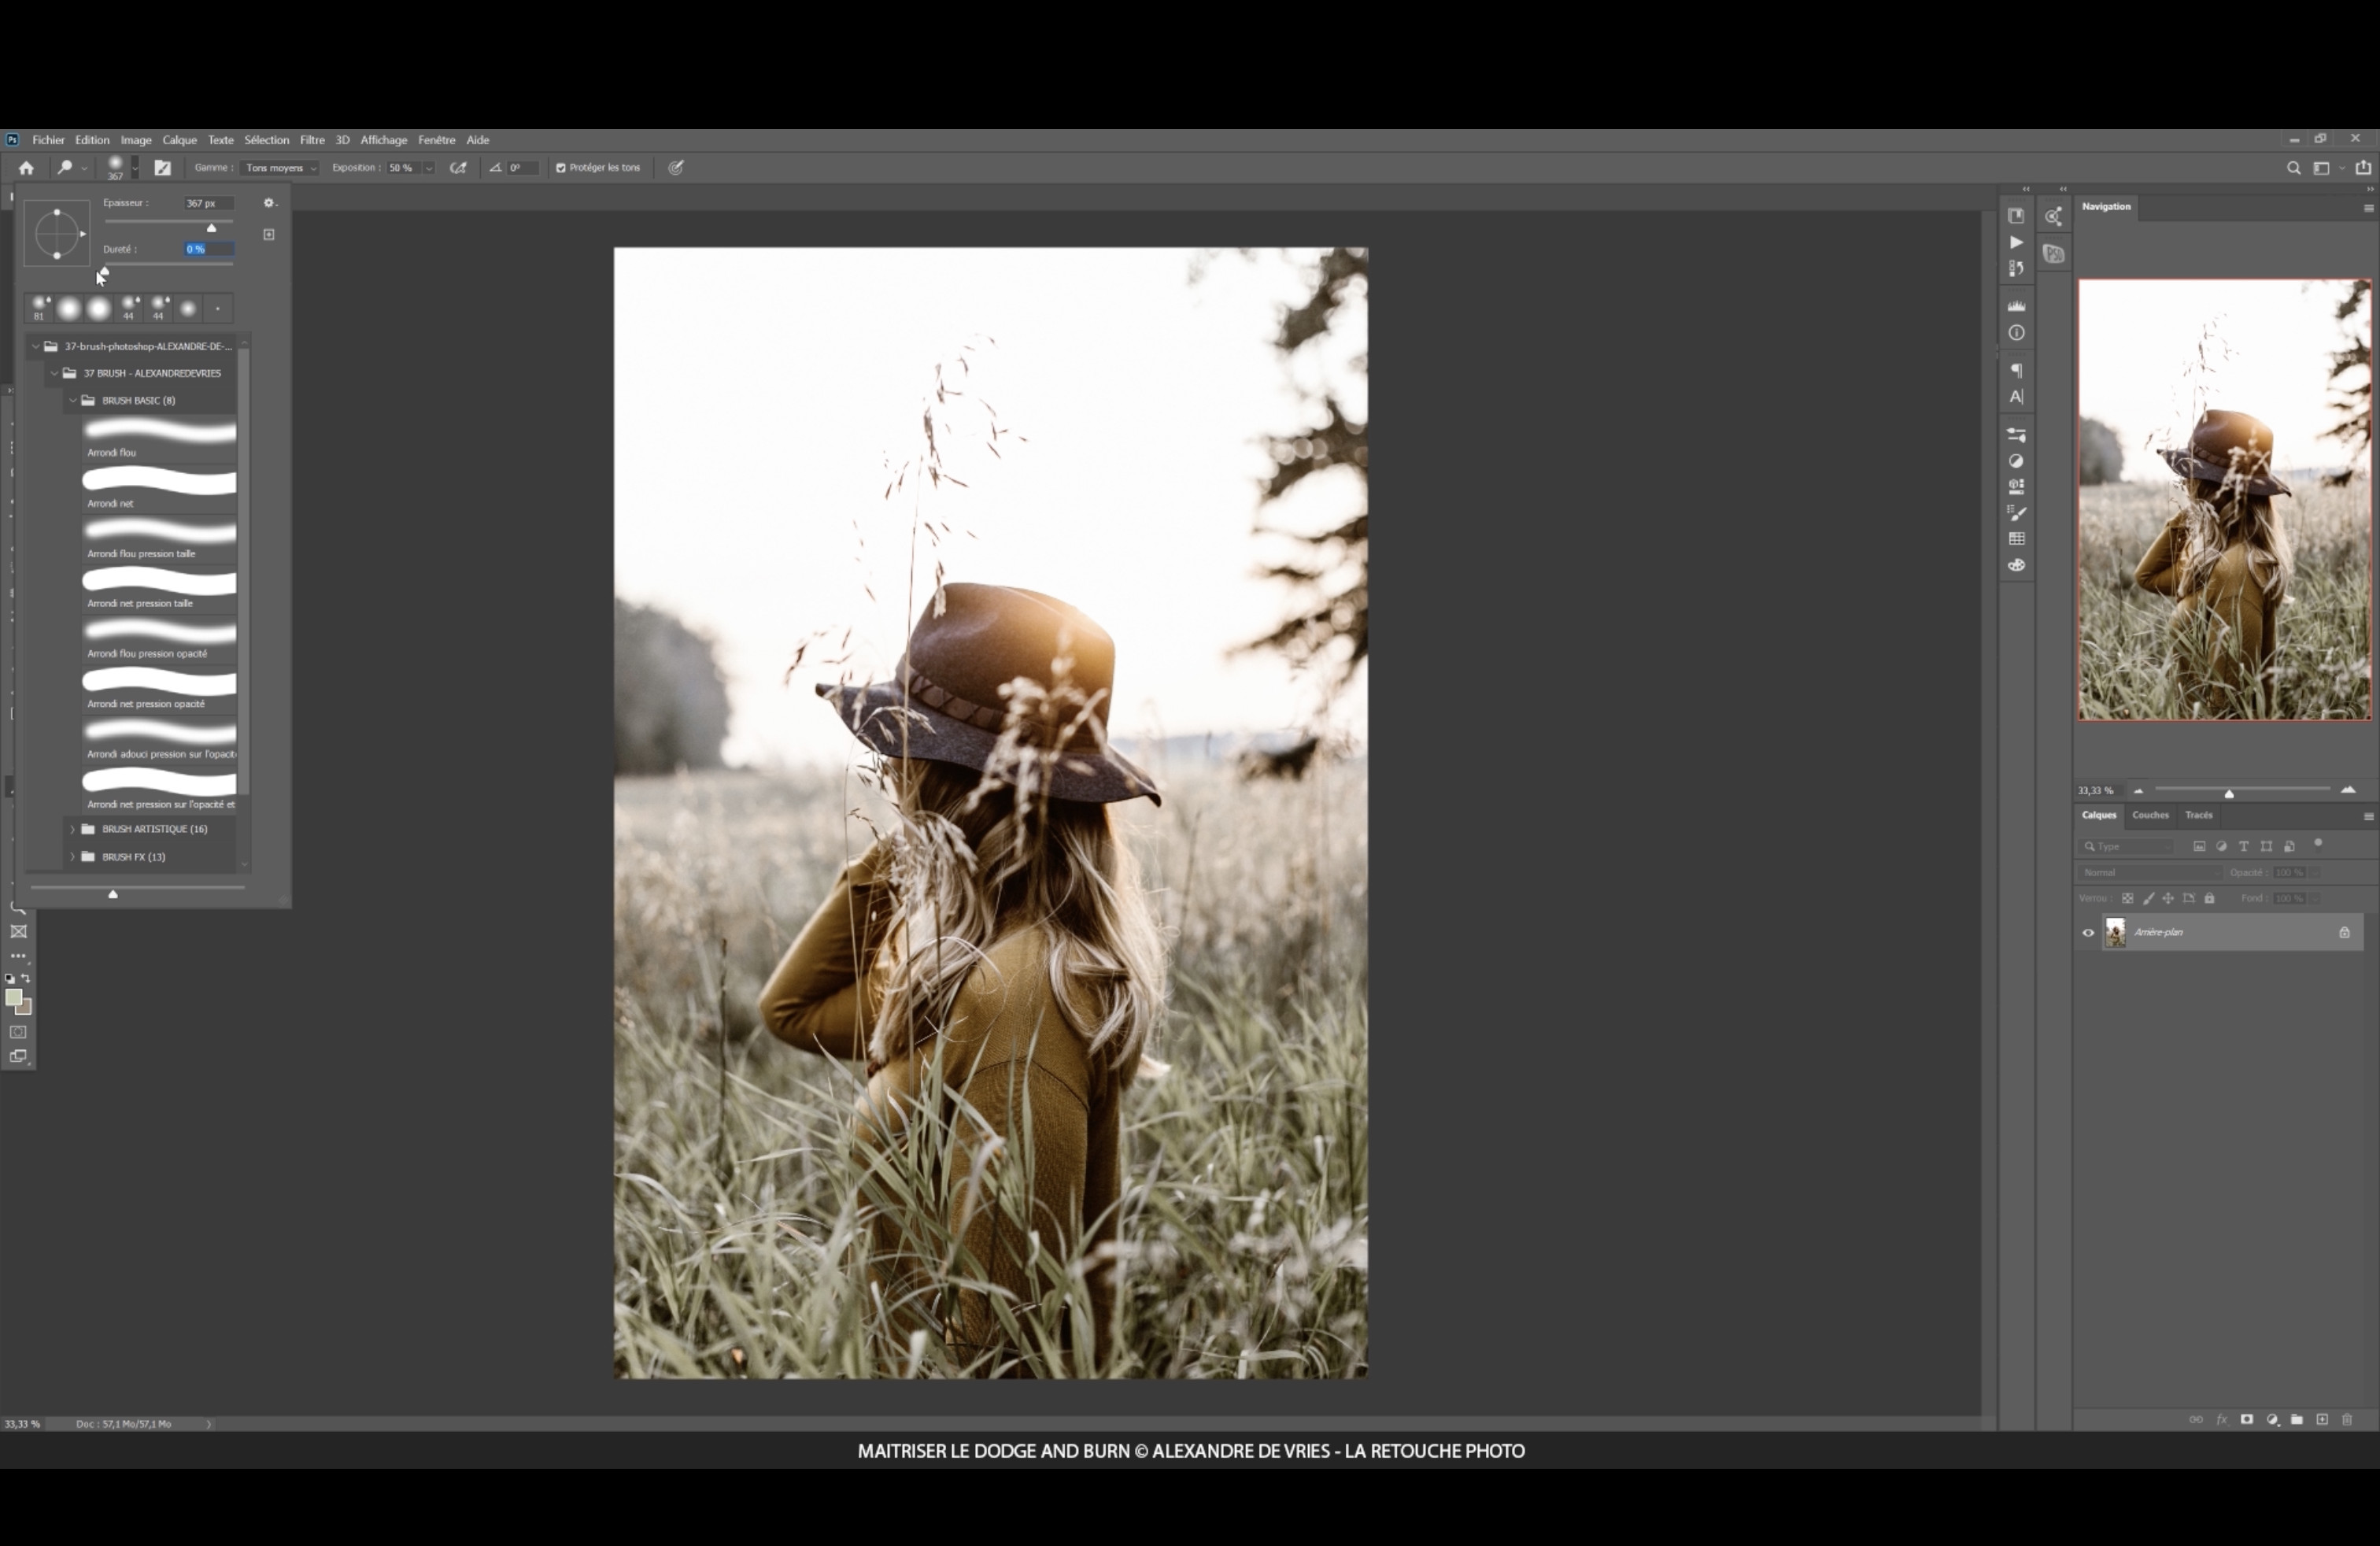Uncheck Protéger les tons checkbox
Image resolution: width=2380 pixels, height=1546 pixels.
point(561,168)
